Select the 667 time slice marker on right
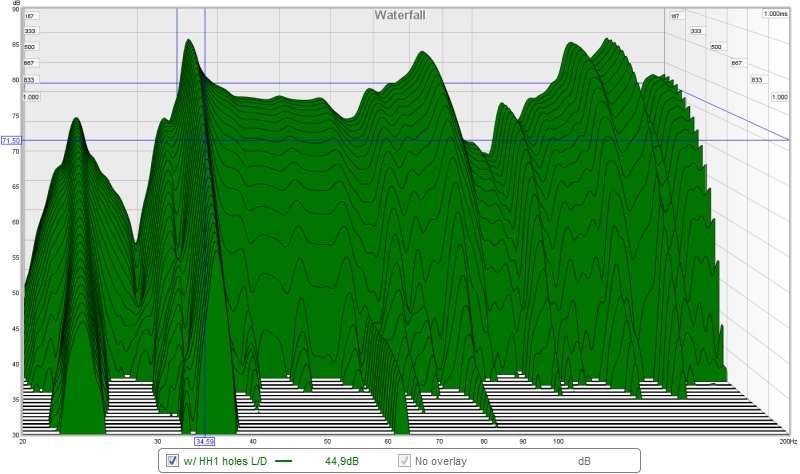The image size is (800, 474). tap(736, 63)
